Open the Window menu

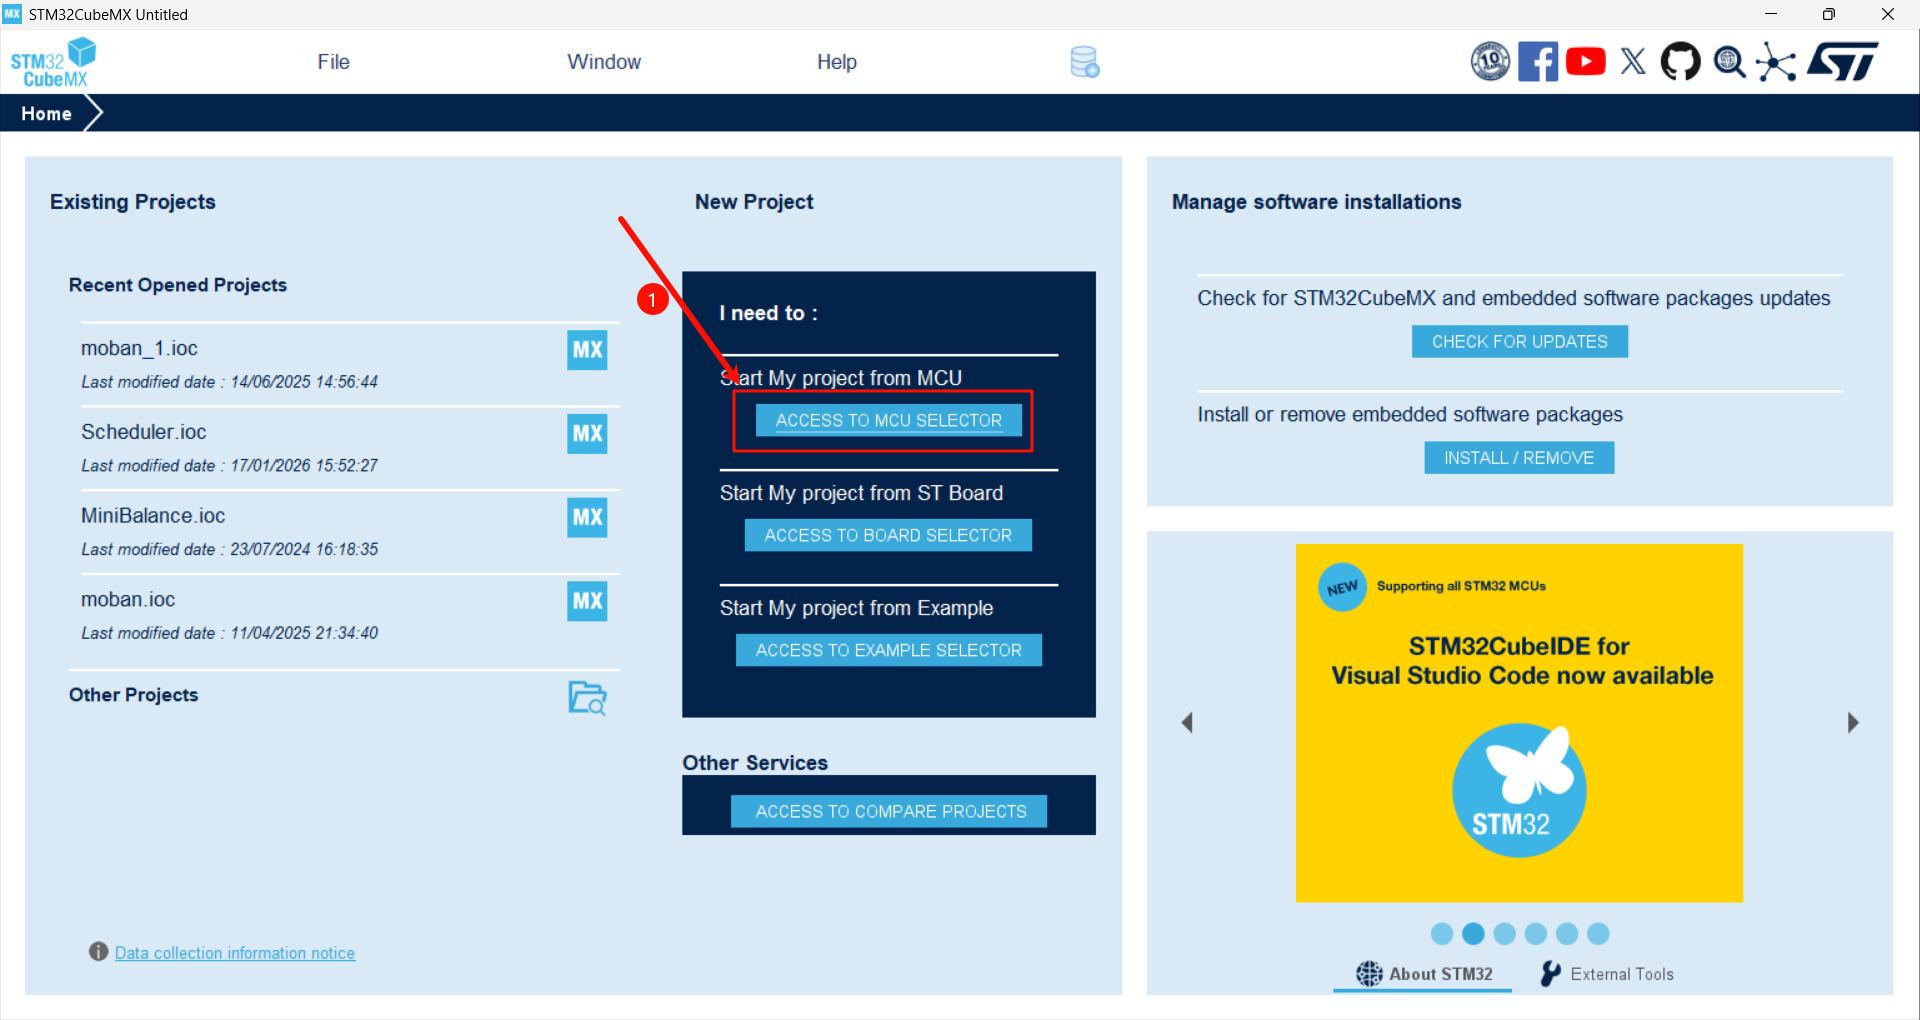click(x=604, y=62)
